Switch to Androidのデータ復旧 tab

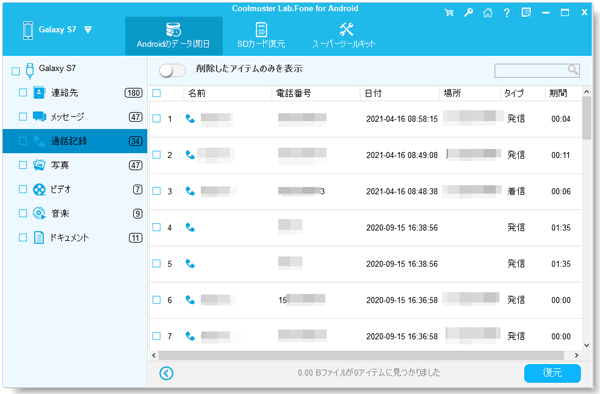pos(173,36)
